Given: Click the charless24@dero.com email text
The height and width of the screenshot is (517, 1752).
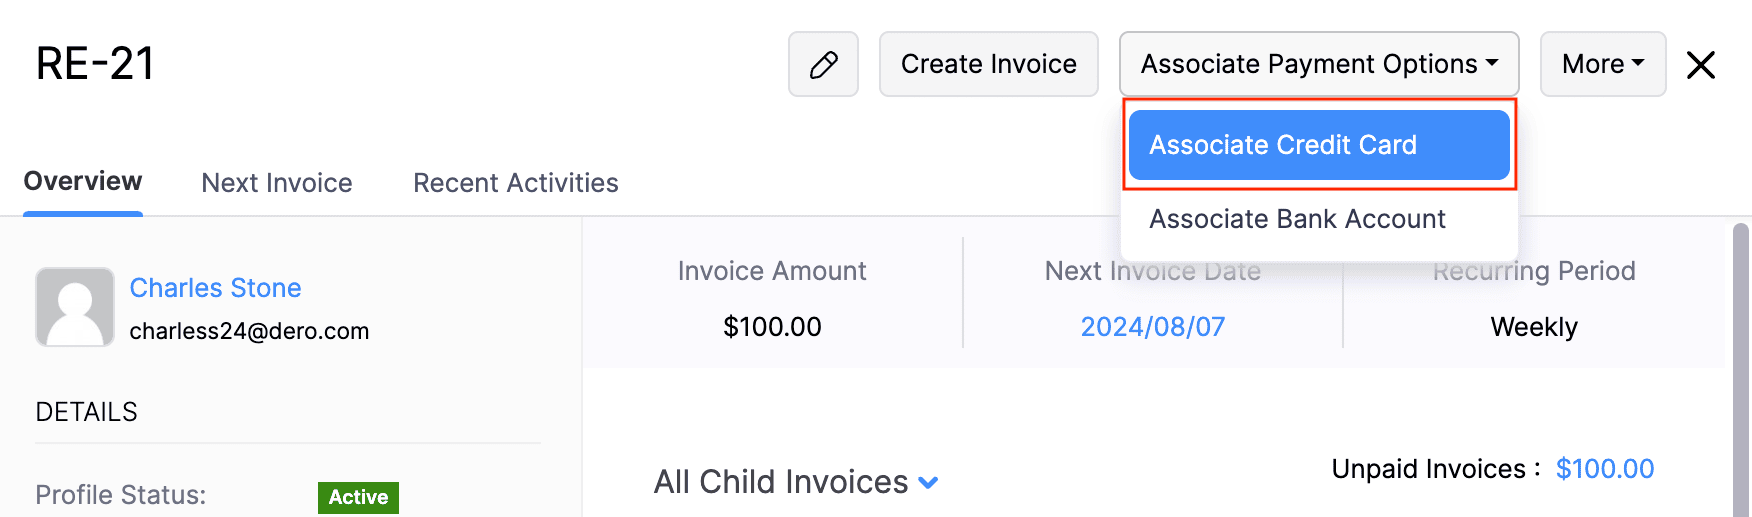Looking at the screenshot, I should coord(249,331).
